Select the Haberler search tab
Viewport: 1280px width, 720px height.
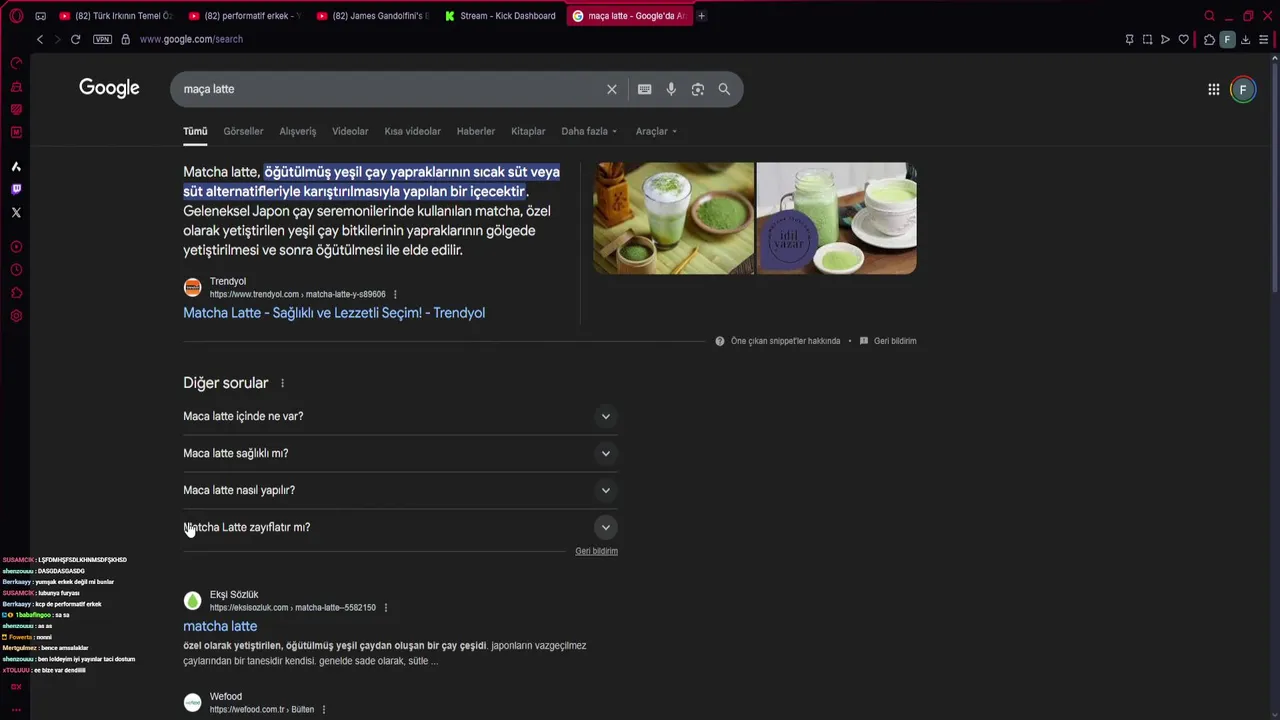pos(476,131)
